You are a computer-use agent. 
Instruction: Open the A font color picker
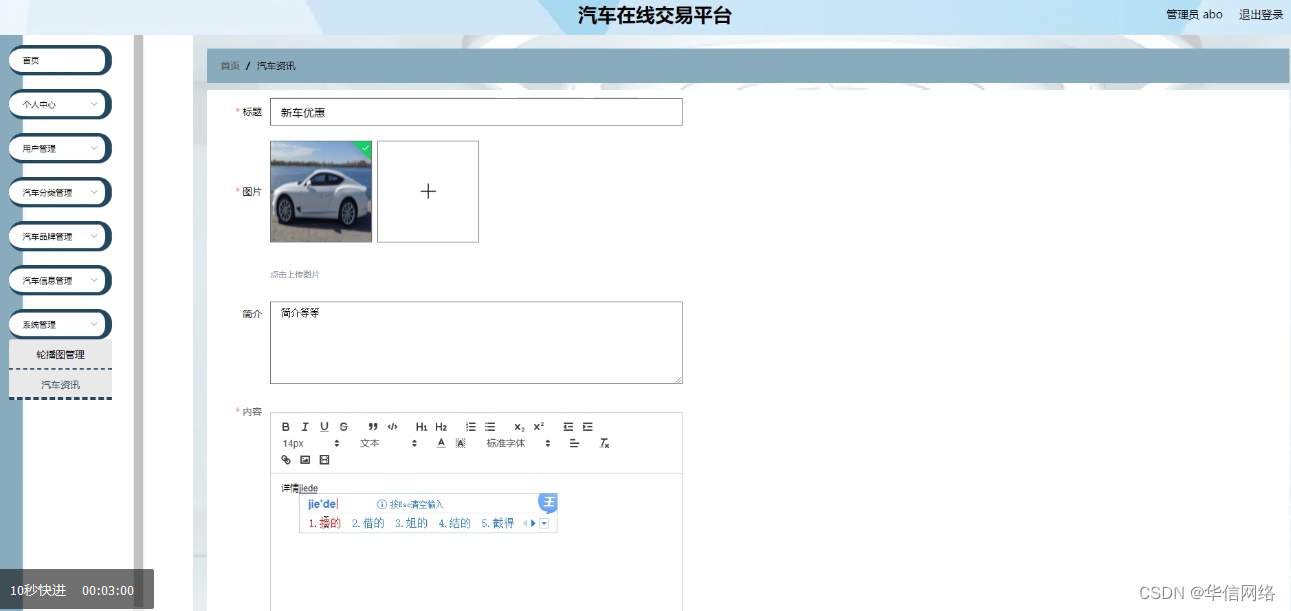click(440, 443)
